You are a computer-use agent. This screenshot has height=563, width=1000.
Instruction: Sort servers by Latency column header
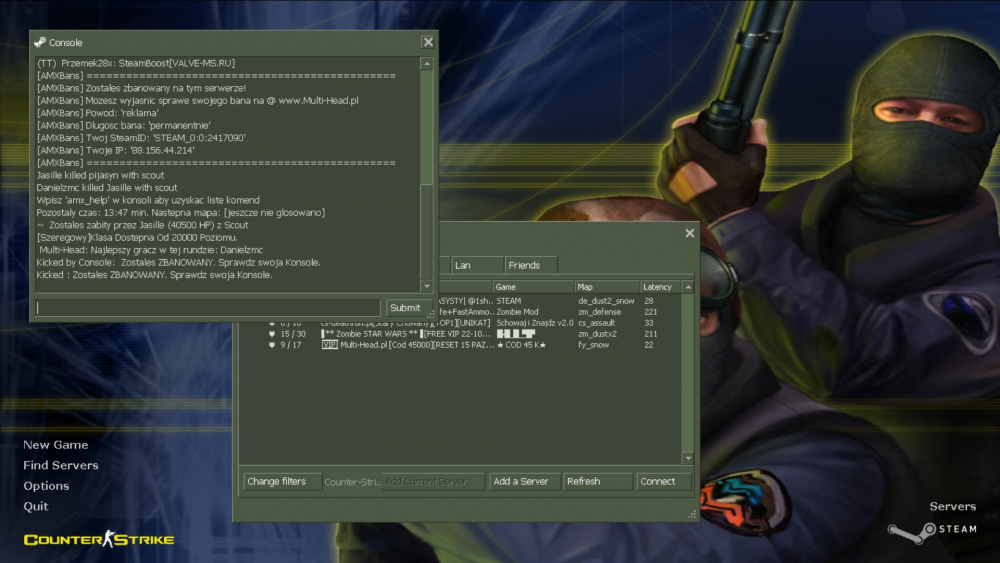pyautogui.click(x=658, y=287)
